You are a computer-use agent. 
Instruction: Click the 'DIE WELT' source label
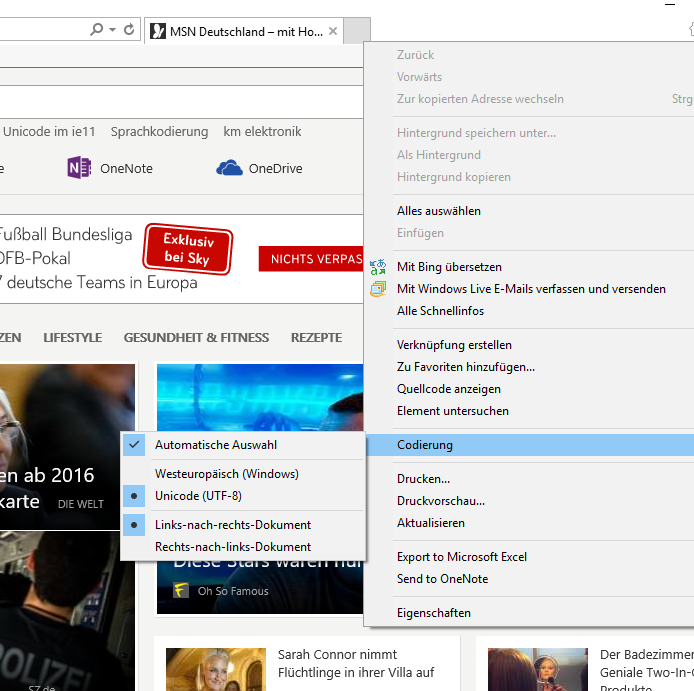point(81,504)
